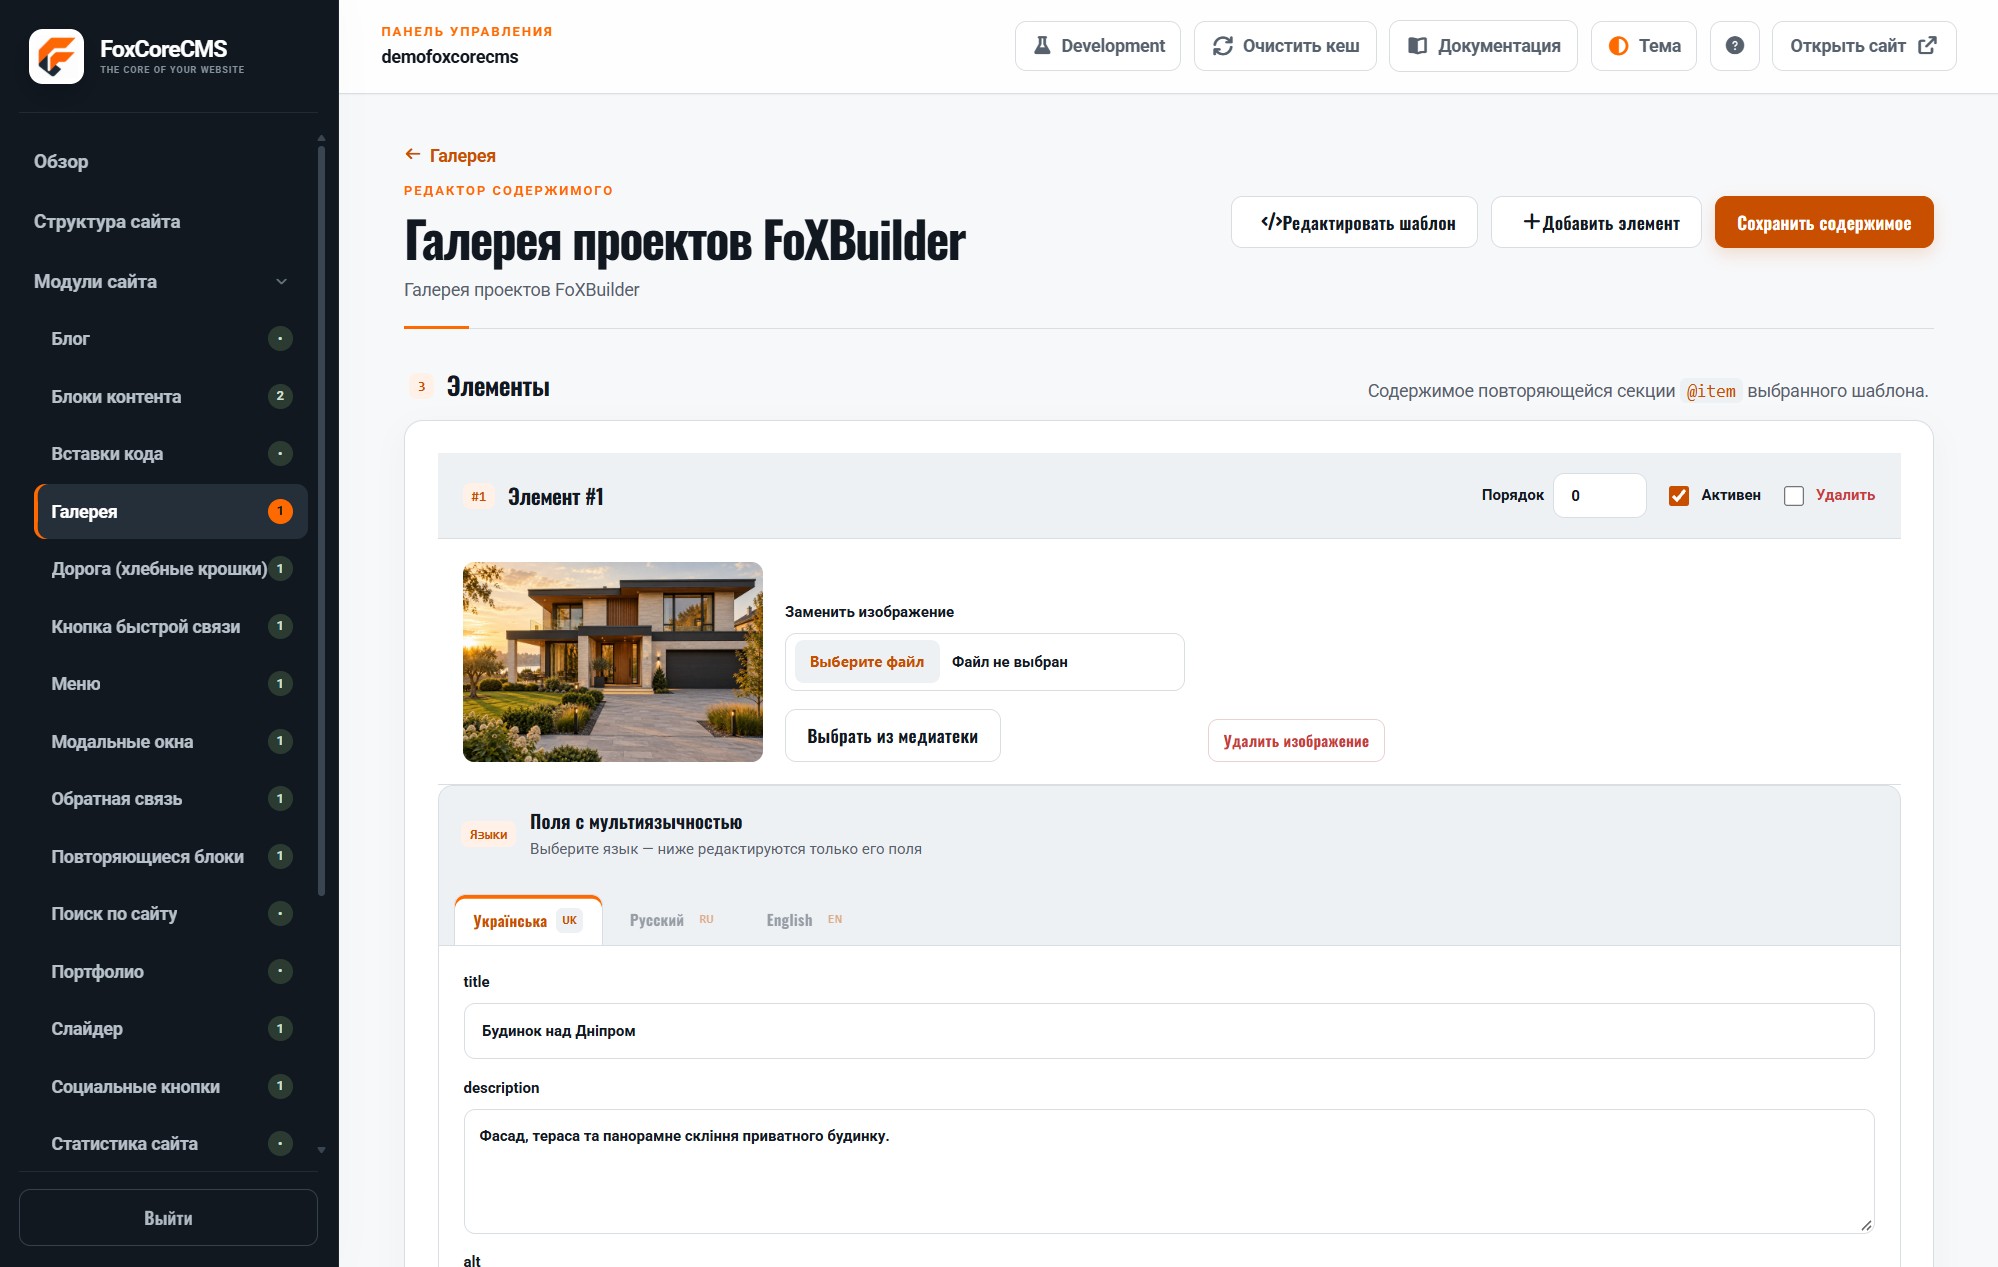Viewport: 1998px width, 1267px height.
Task: Click the demofoxcorecms site name
Action: click(450, 57)
